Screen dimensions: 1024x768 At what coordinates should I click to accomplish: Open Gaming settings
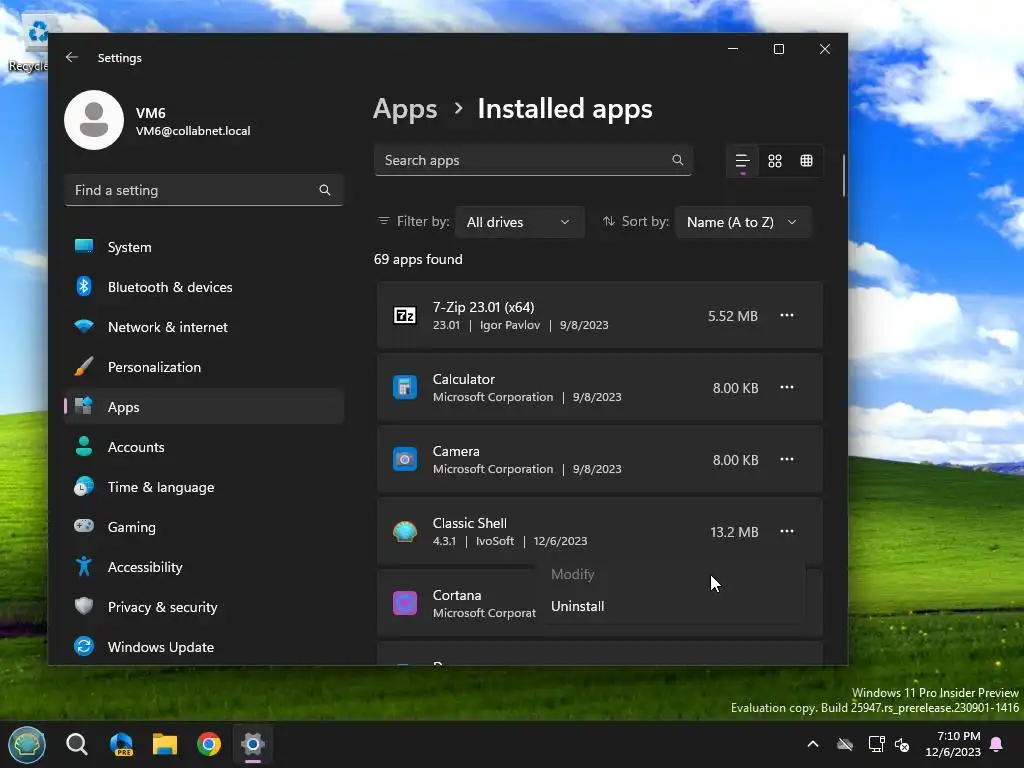click(x=204, y=527)
